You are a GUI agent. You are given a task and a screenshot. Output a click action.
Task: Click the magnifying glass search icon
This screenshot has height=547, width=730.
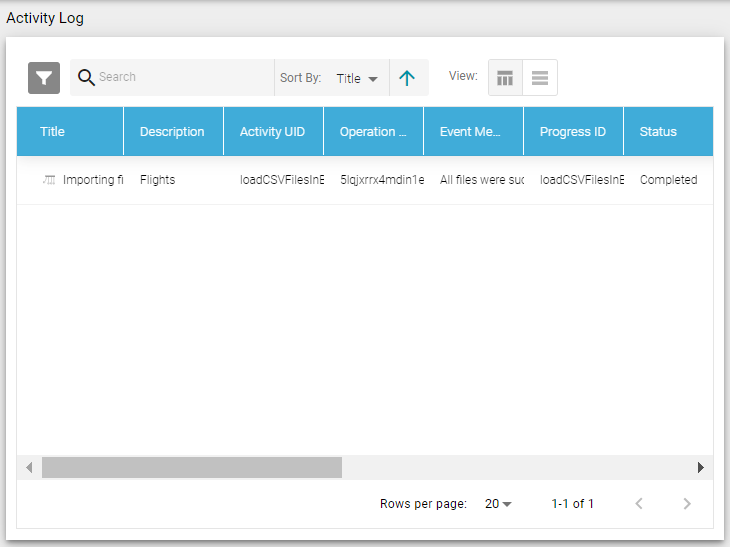(86, 78)
